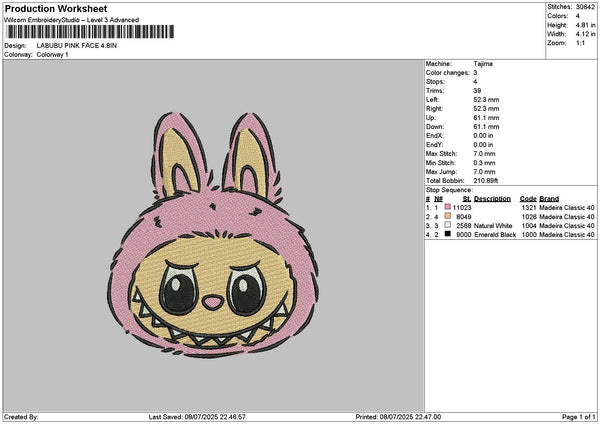Click the Zoom 1:1 value
Screen dimensions: 600x424
click(582, 43)
